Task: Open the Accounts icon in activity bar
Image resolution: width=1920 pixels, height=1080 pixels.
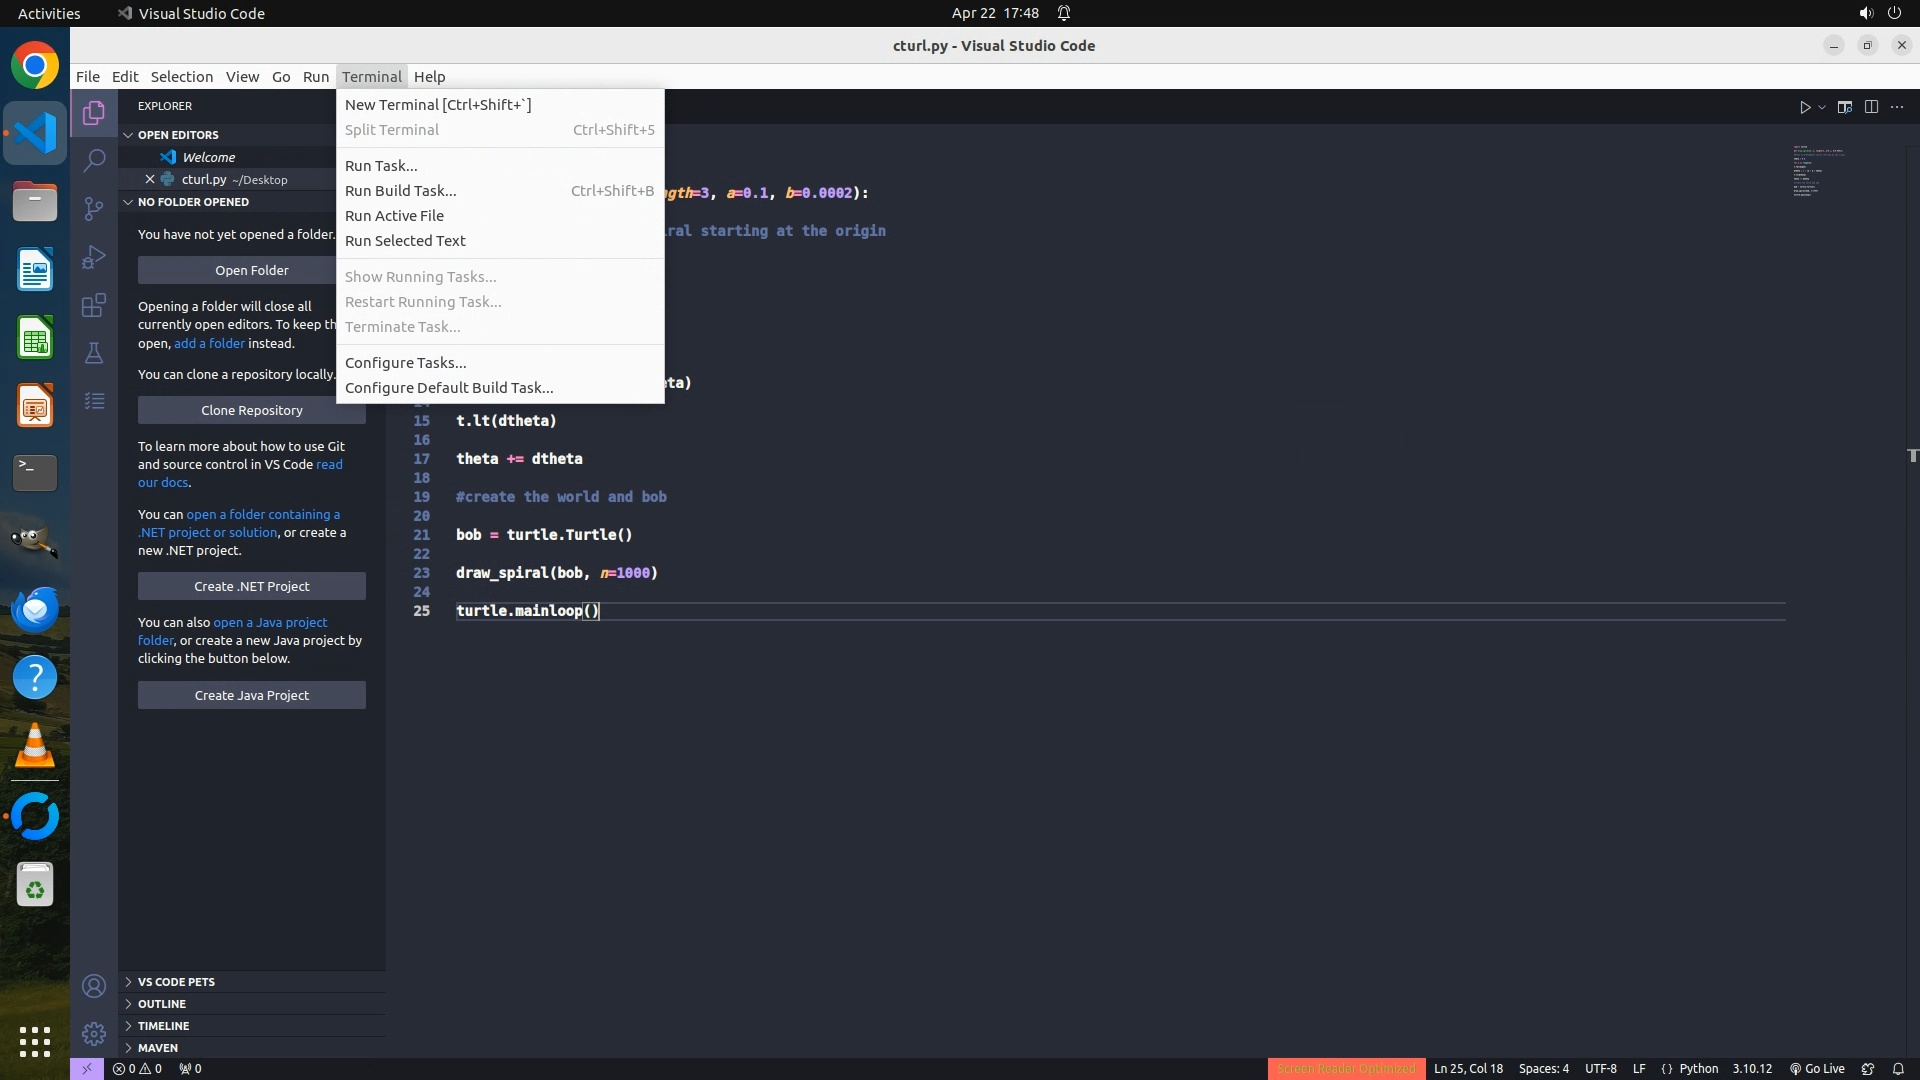Action: pos(94,987)
